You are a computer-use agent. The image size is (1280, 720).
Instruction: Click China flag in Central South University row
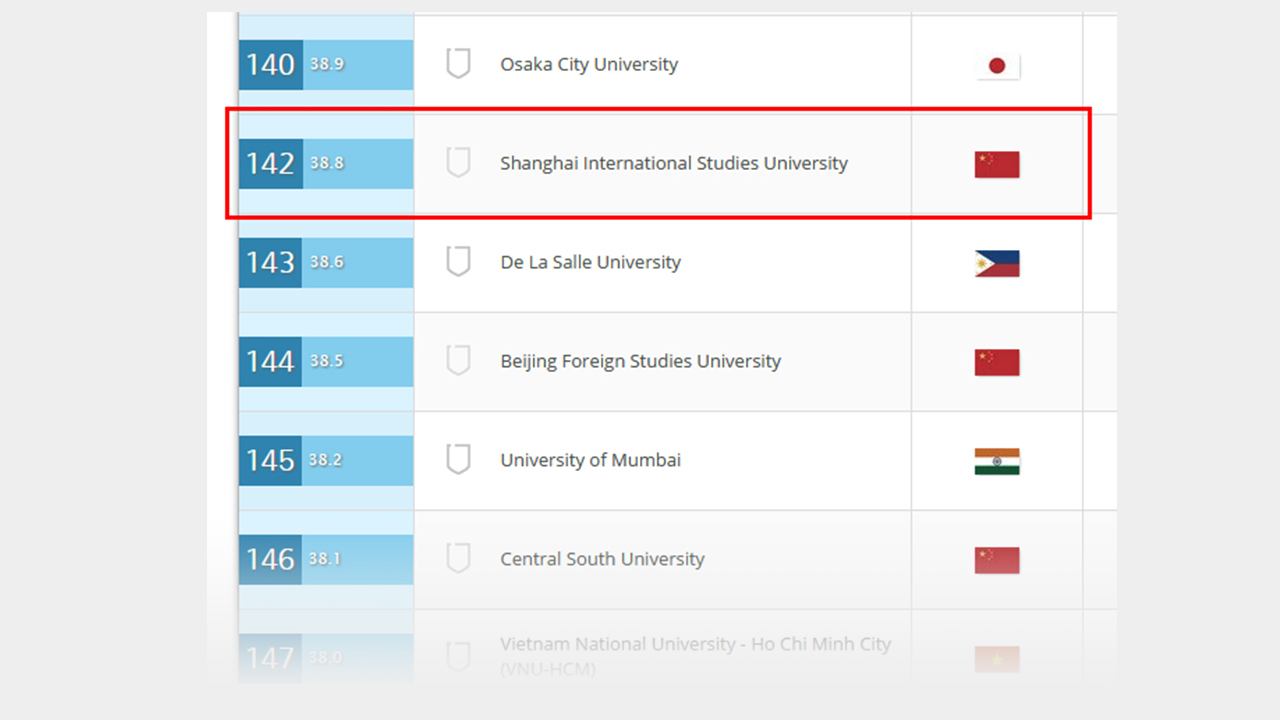[x=997, y=561]
